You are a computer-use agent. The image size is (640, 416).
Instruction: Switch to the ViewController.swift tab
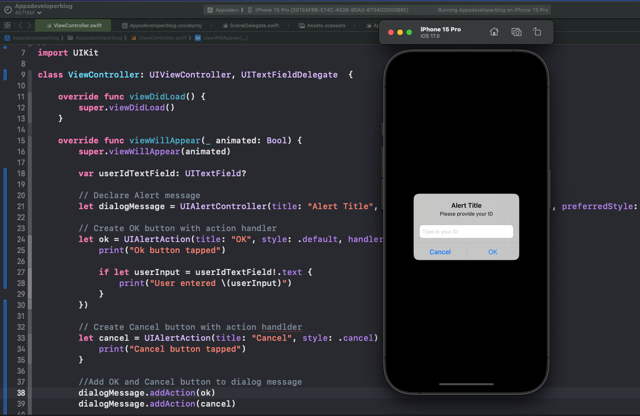[73, 25]
